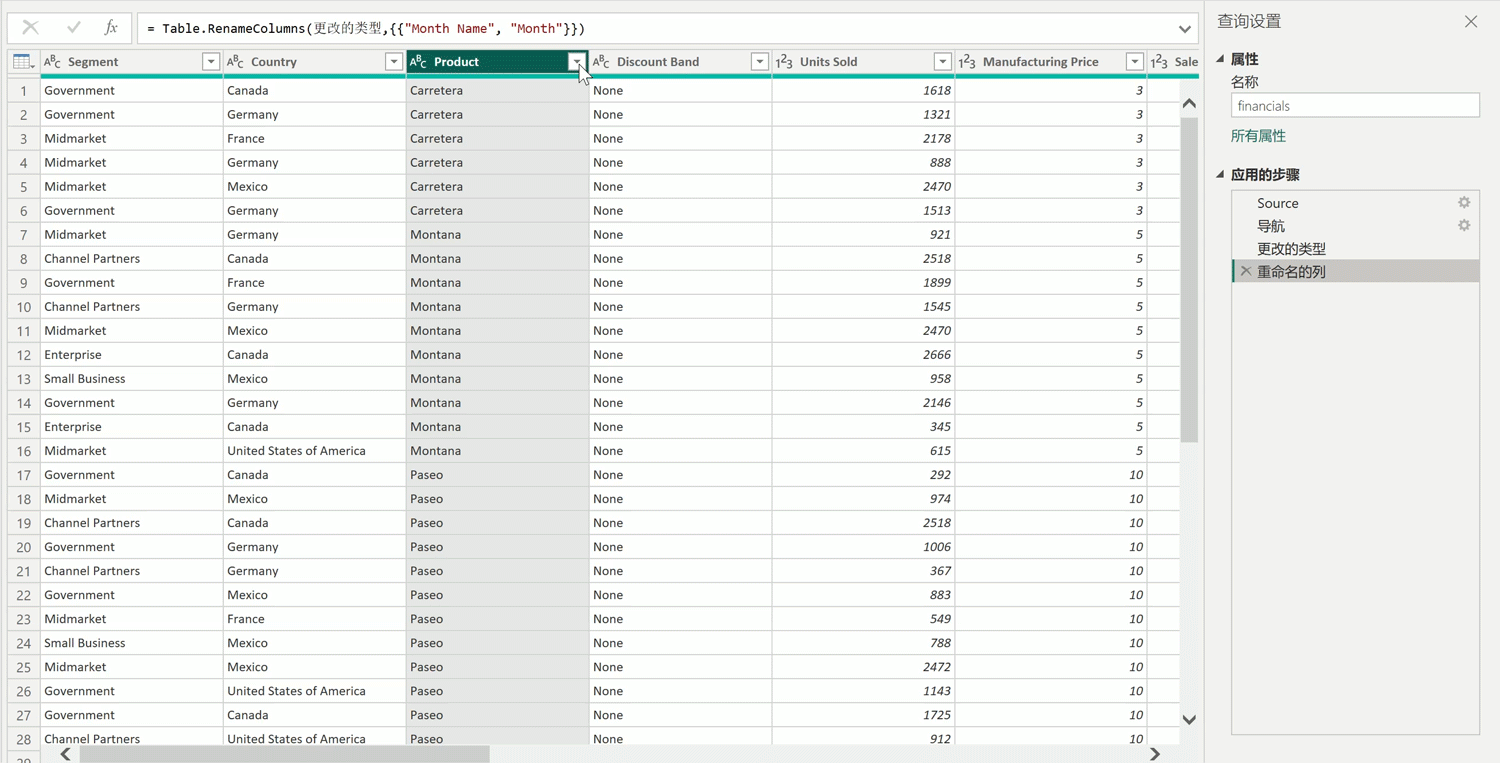Click the cancel X icon in formula bar
This screenshot has width=1500, height=763.
[x=30, y=28]
